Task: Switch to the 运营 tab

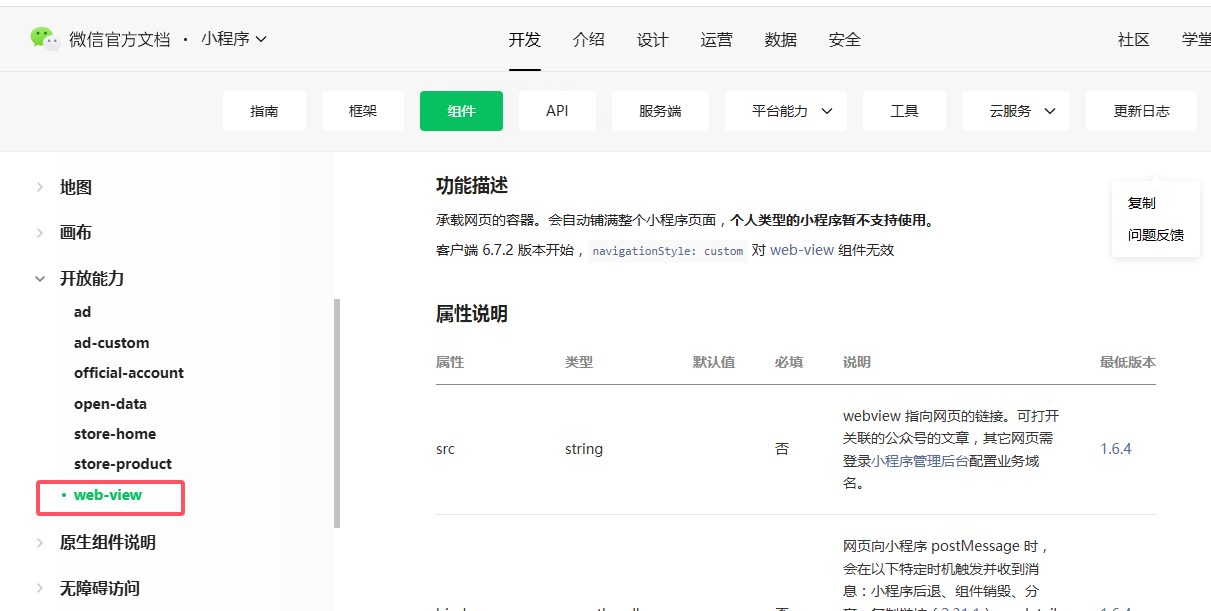Action: [716, 40]
